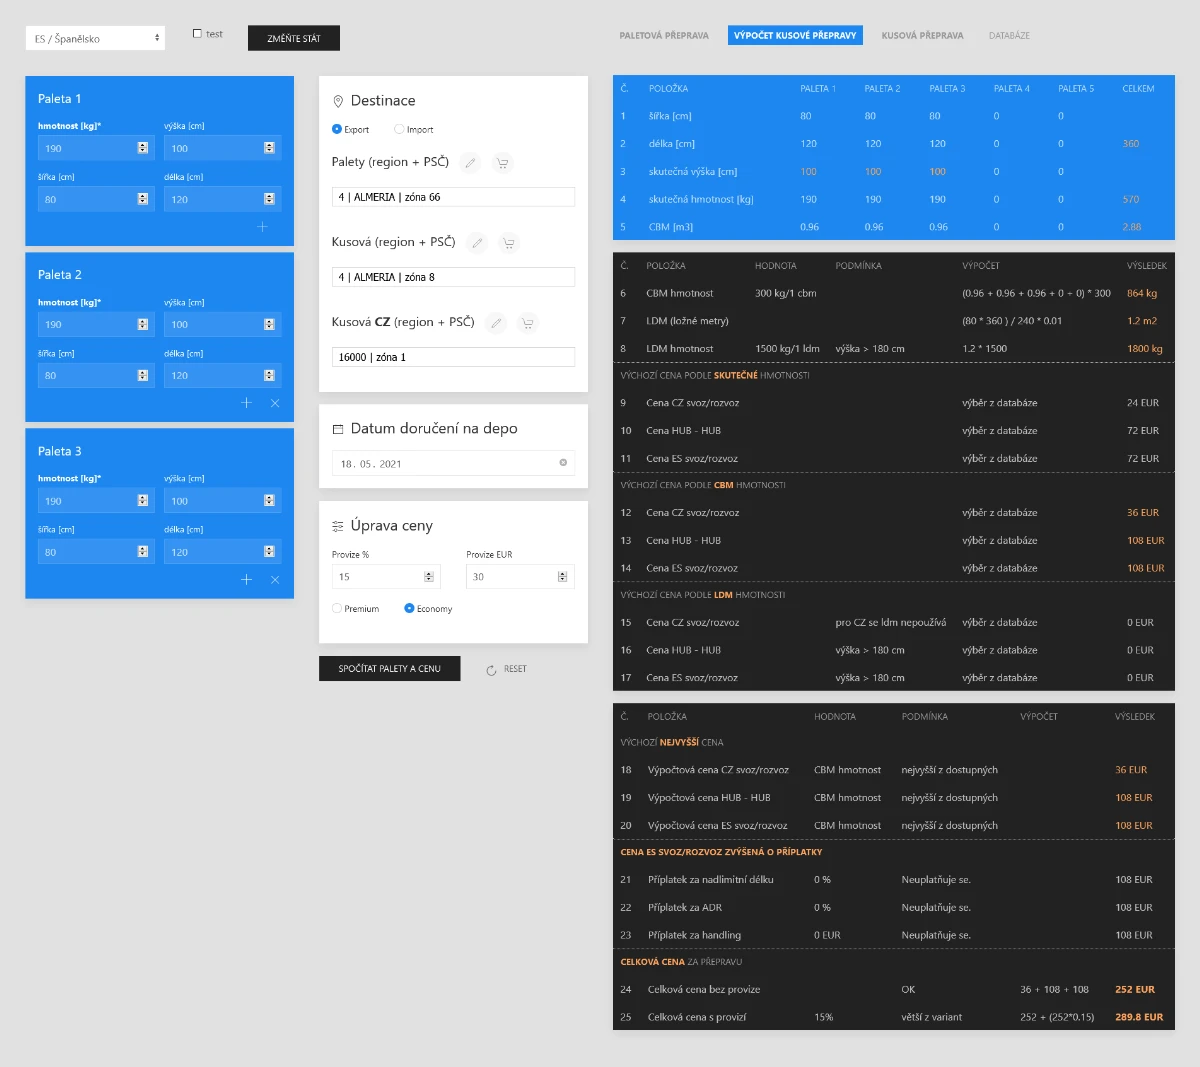Open the ES / Španělsko country dropdown
1200x1067 pixels.
pos(95,39)
